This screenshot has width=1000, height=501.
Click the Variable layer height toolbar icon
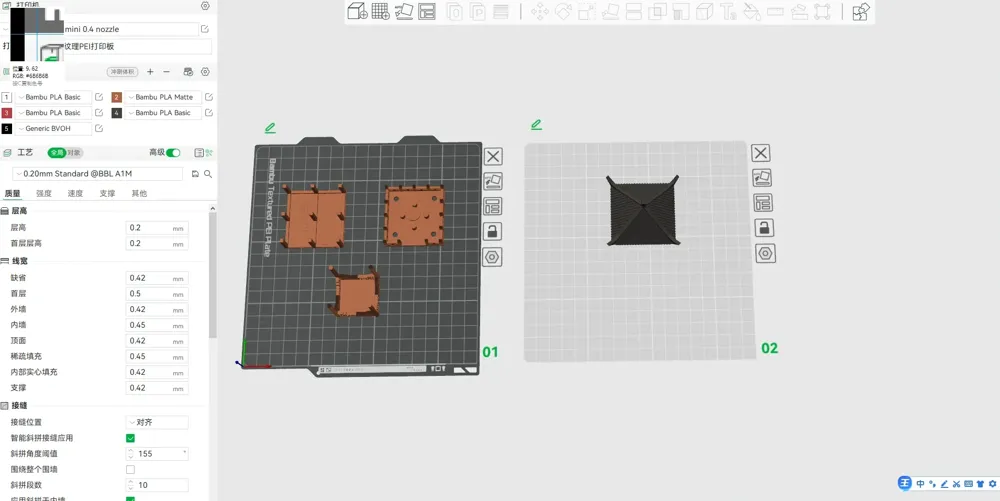(x=501, y=11)
